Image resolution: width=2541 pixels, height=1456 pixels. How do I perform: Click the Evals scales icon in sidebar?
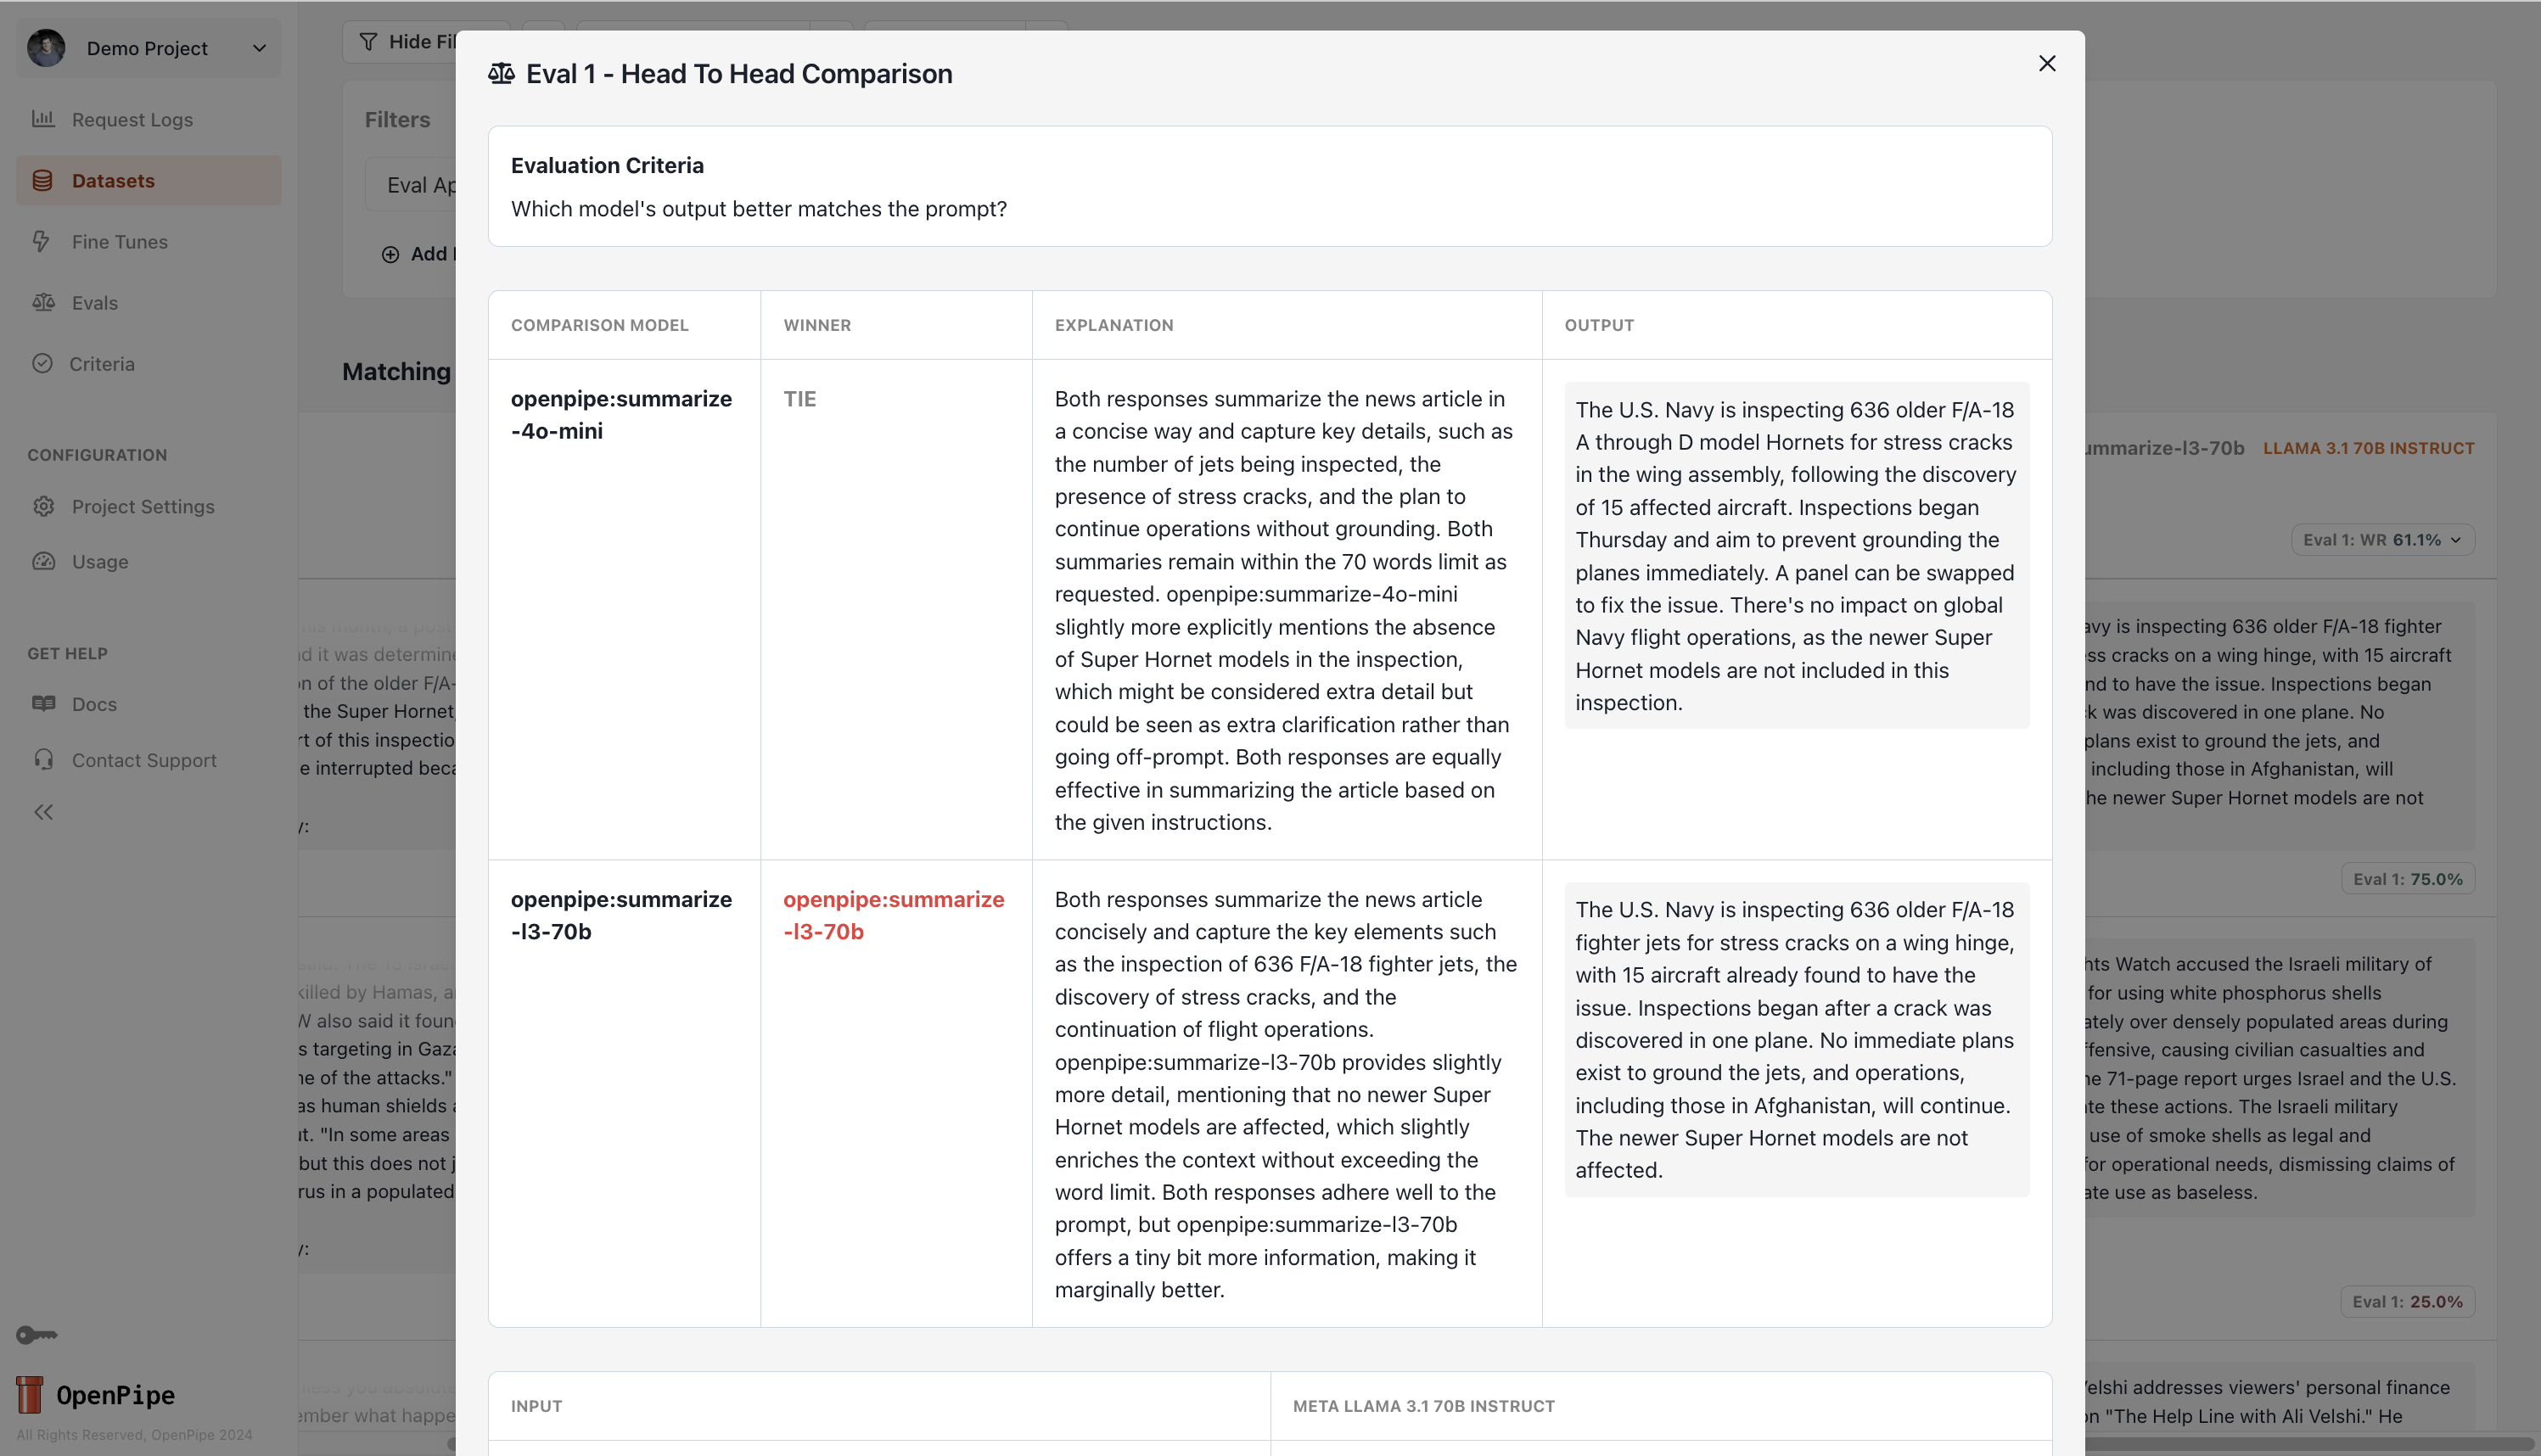(x=43, y=302)
